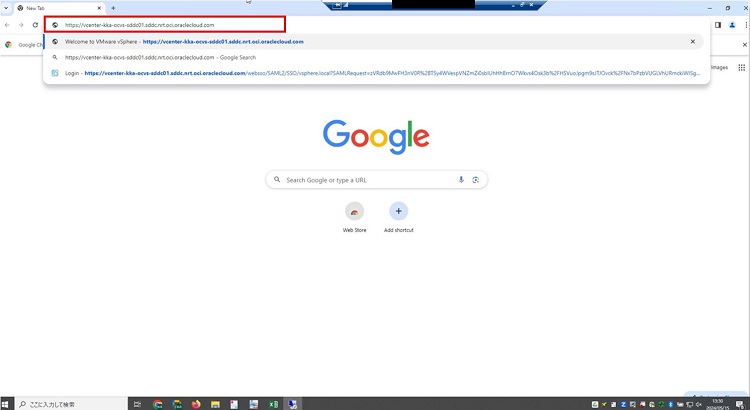
Task: Click the taskbar search box
Action: [x=72, y=404]
